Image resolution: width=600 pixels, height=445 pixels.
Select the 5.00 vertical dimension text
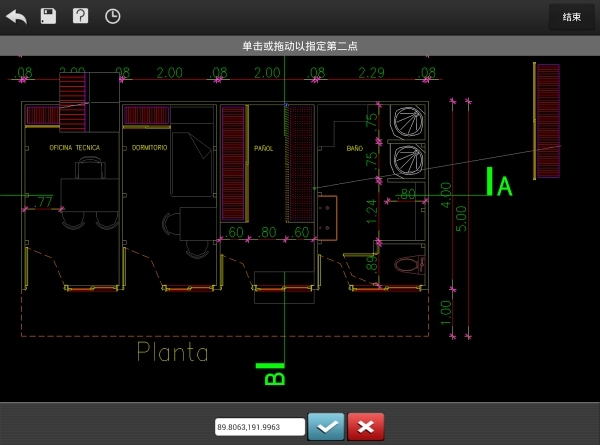click(461, 218)
